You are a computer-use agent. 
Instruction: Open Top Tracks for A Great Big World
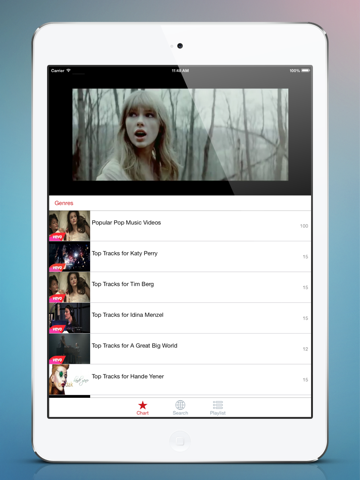point(180,349)
